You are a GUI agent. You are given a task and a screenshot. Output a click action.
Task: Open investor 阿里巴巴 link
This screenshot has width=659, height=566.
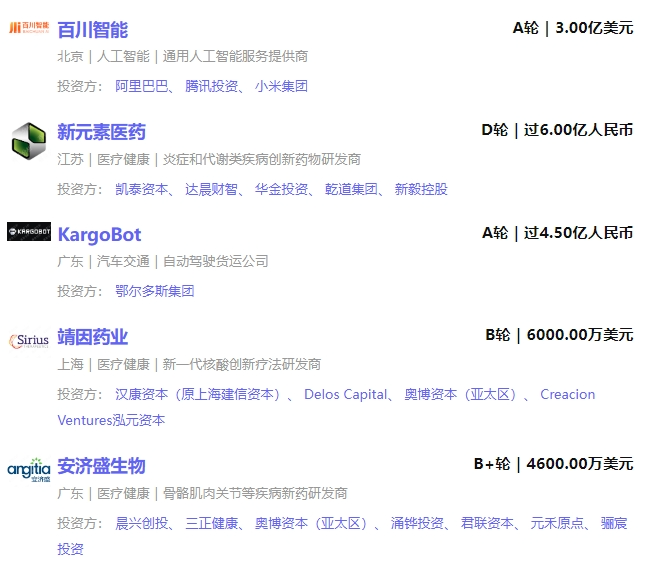tap(142, 86)
